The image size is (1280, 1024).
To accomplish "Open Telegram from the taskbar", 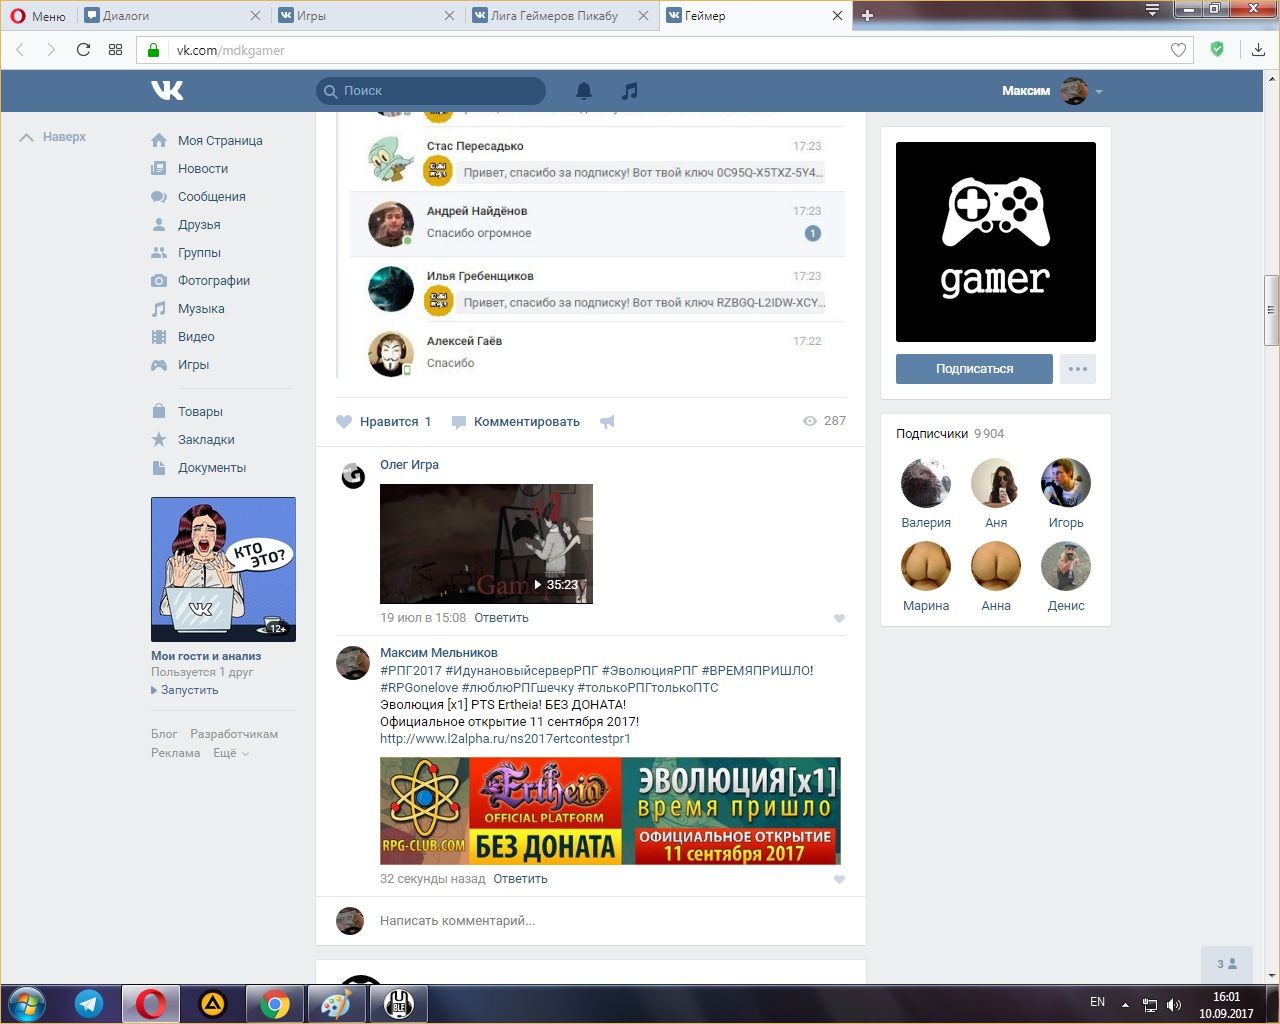I will tap(89, 1003).
